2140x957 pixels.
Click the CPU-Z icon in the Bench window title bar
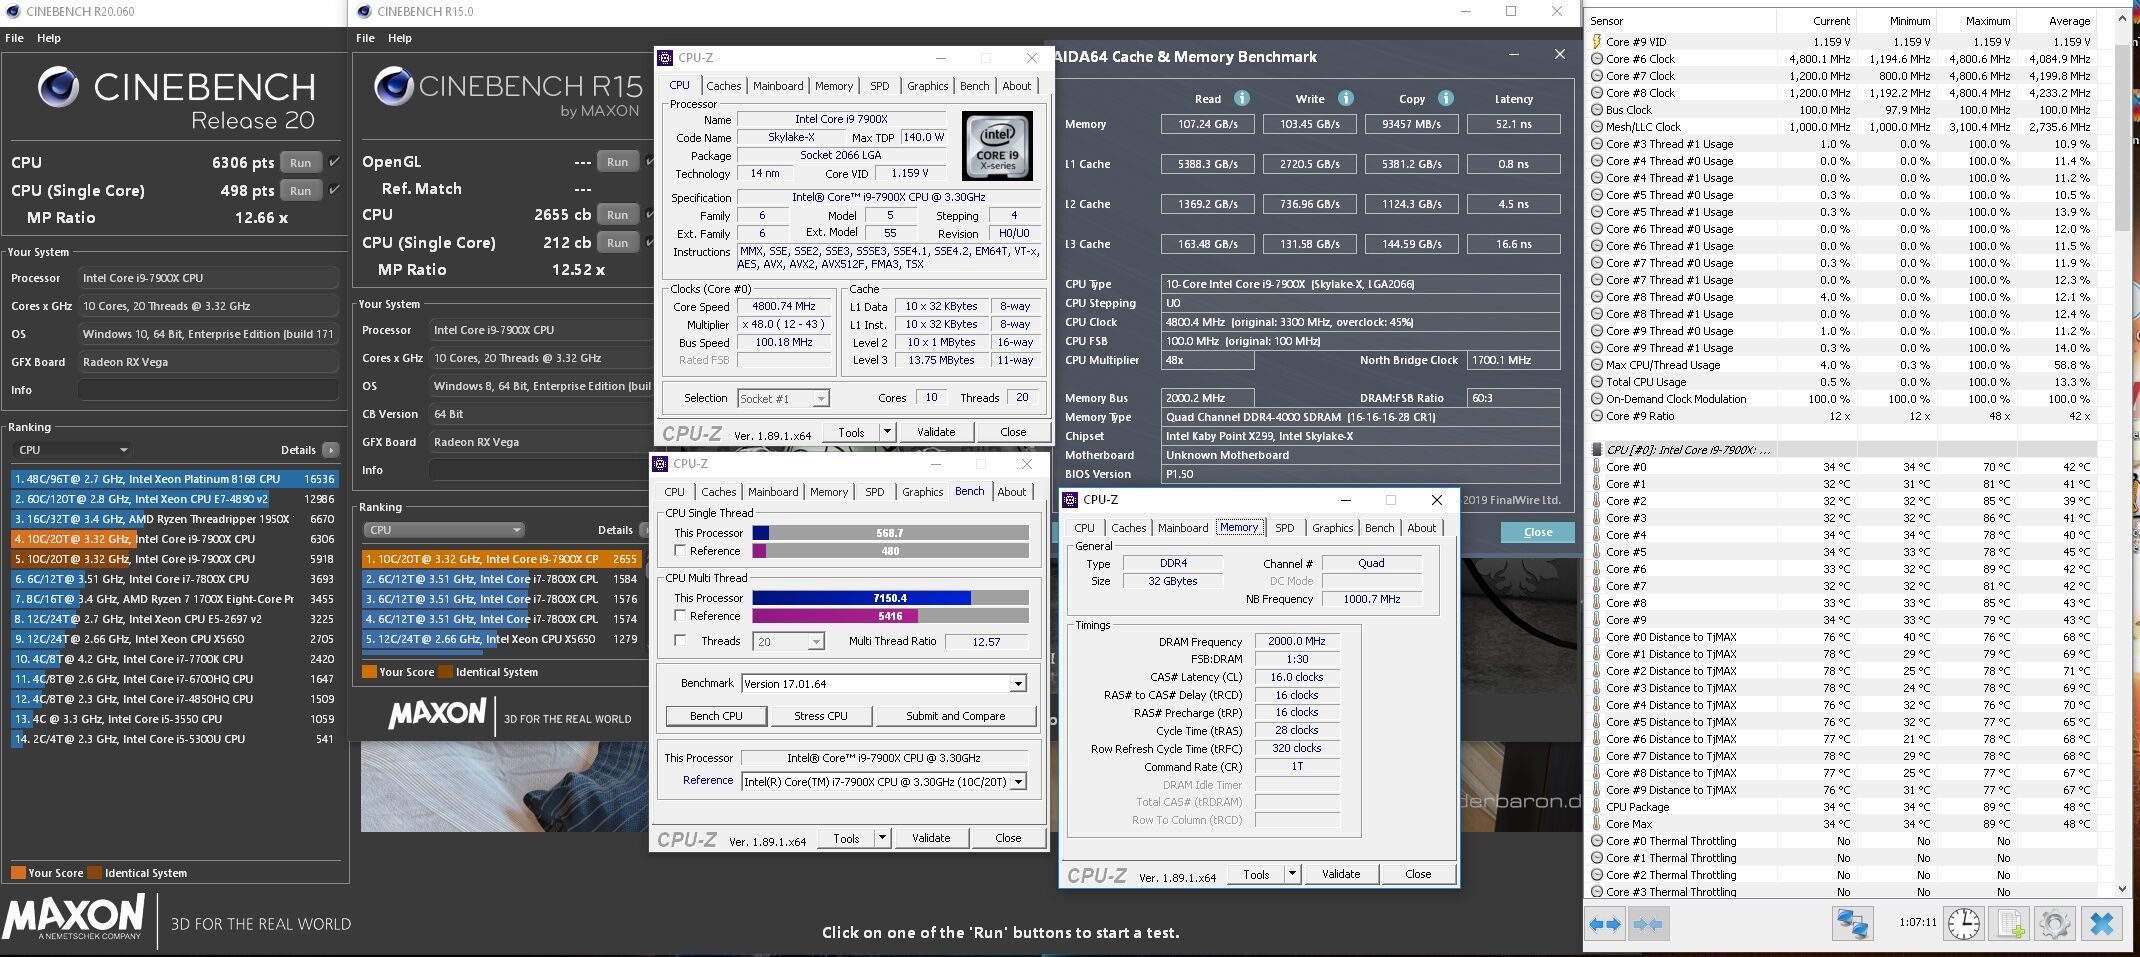pyautogui.click(x=661, y=464)
